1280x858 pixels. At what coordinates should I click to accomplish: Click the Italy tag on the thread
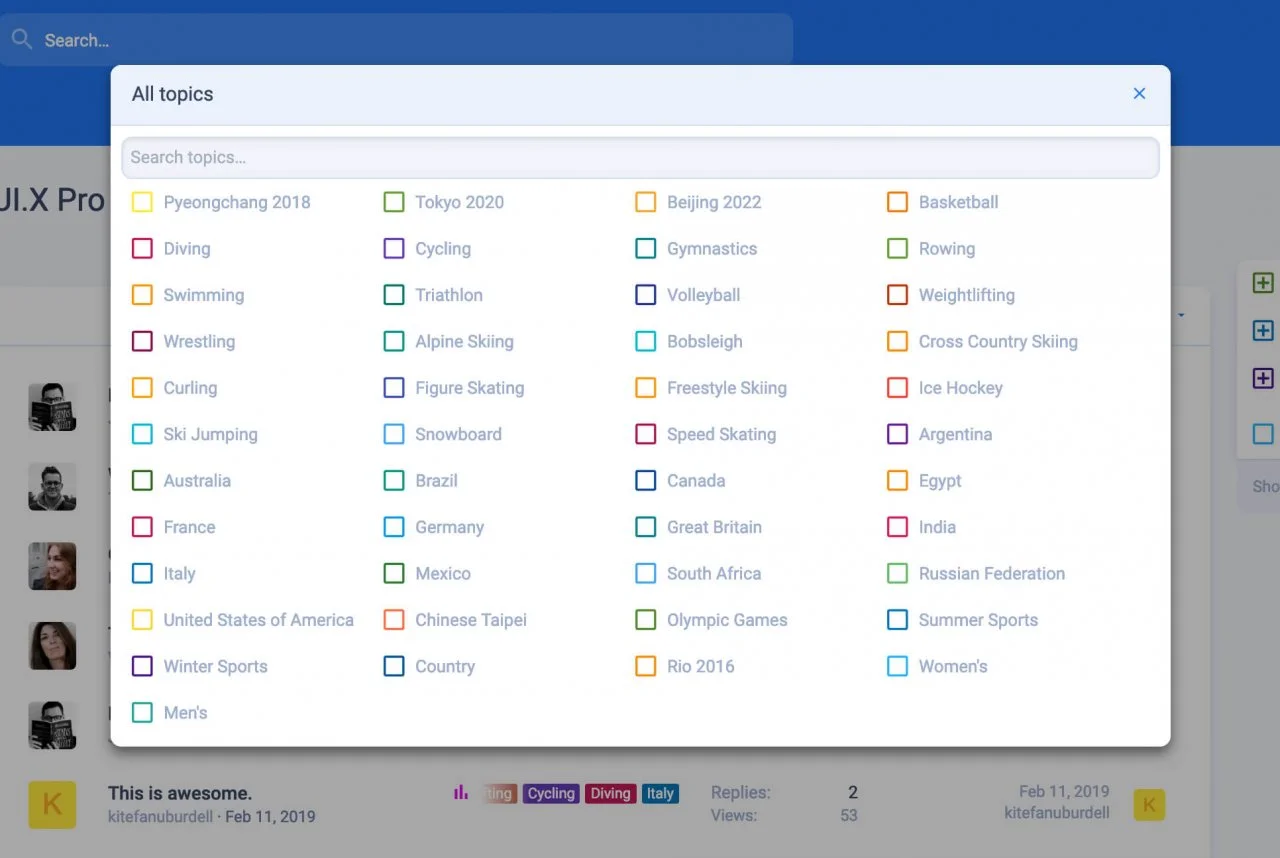pos(660,794)
